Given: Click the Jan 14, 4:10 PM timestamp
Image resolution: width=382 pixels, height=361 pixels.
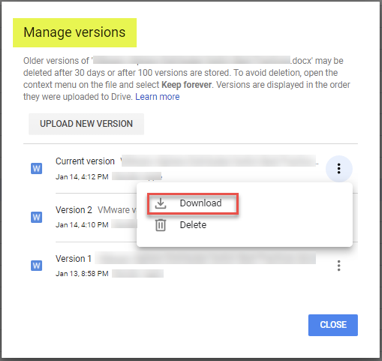Looking at the screenshot, I should (82, 225).
